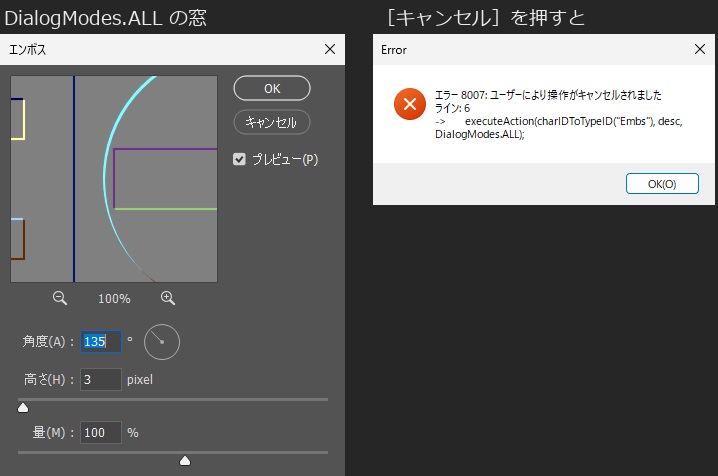
Task: Click the executeAction code line text
Action: tap(559, 128)
